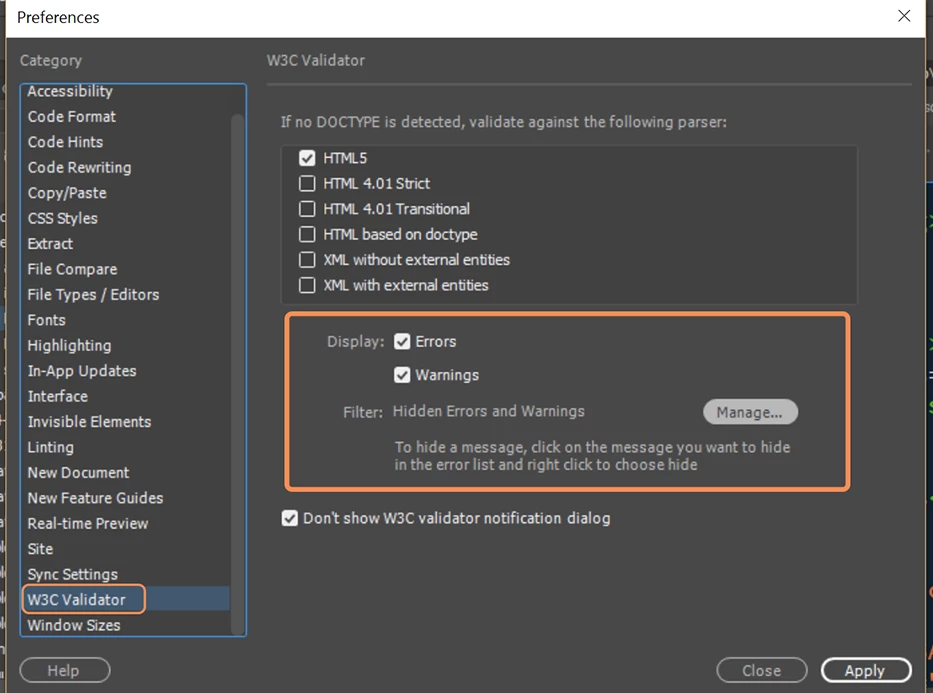Select the Linting category
Image resolution: width=933 pixels, height=693 pixels.
point(126,447)
